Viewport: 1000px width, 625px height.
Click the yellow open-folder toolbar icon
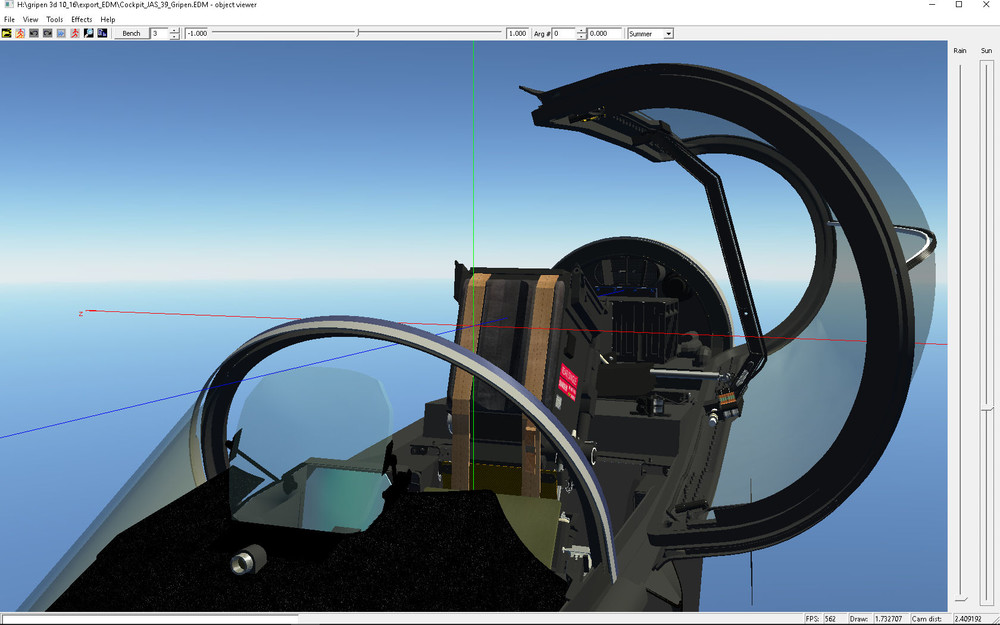6,33
